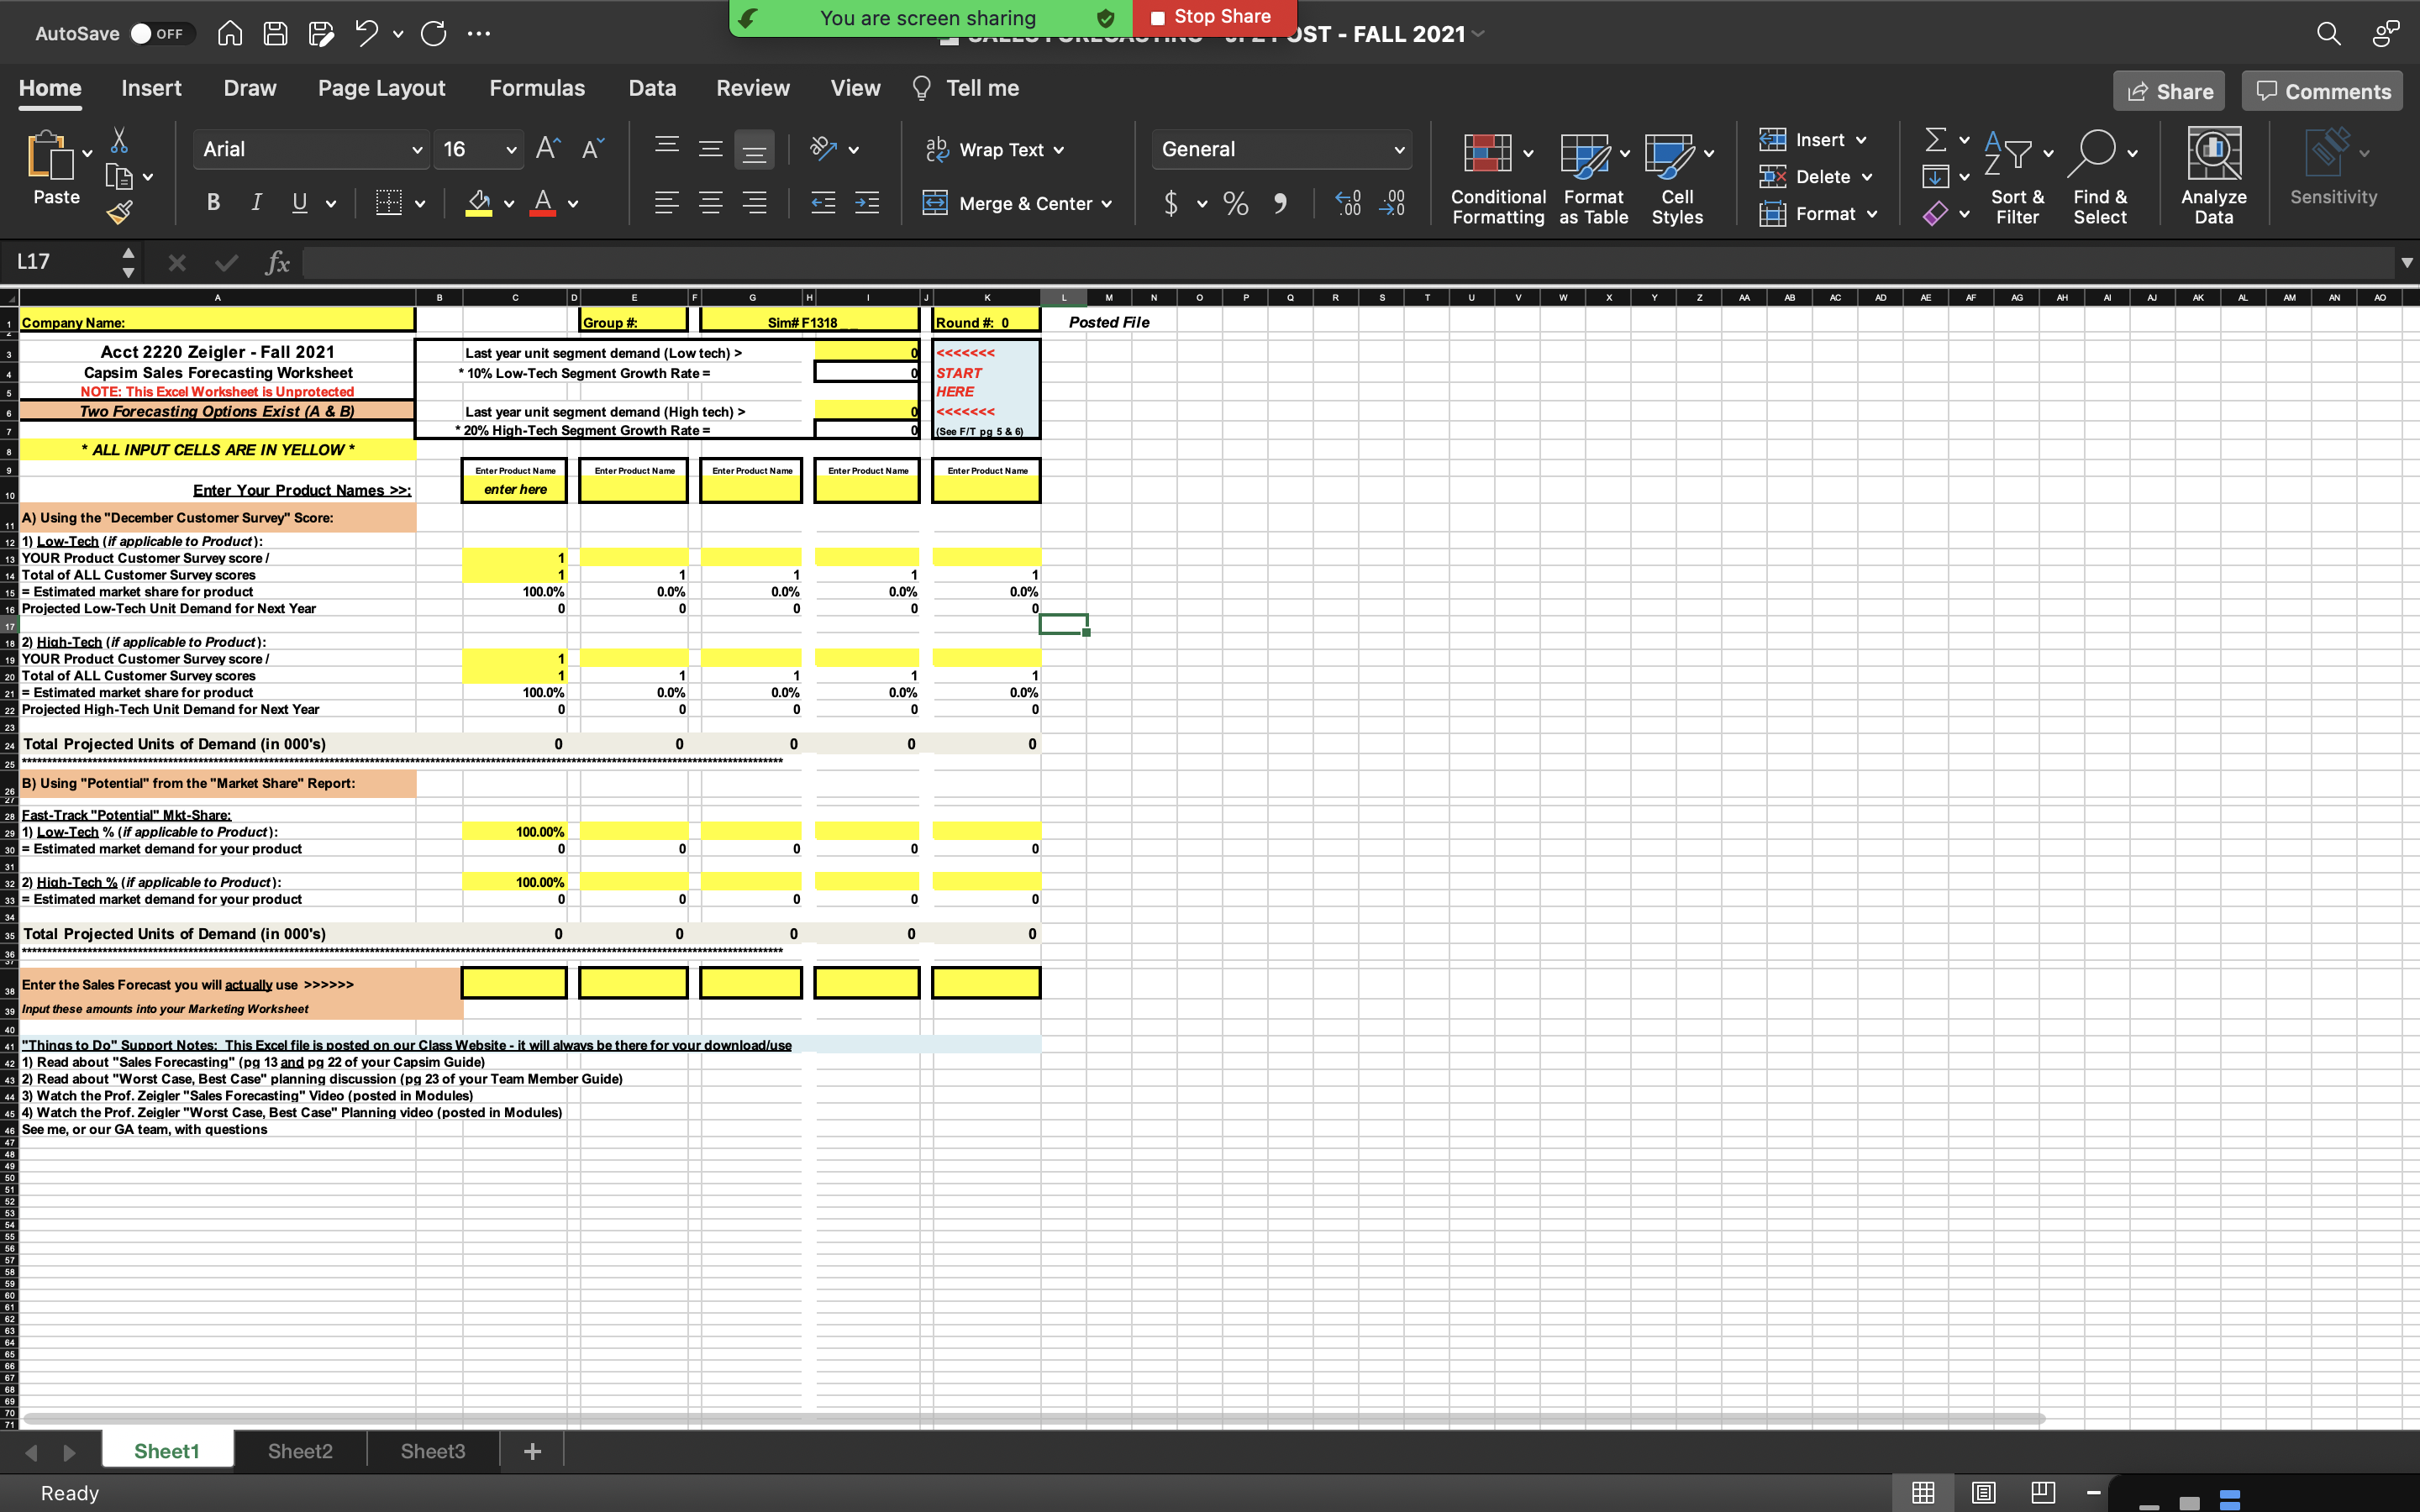Click the Stop Share button
Screen dimensions: 2420x1512
[1212, 17]
